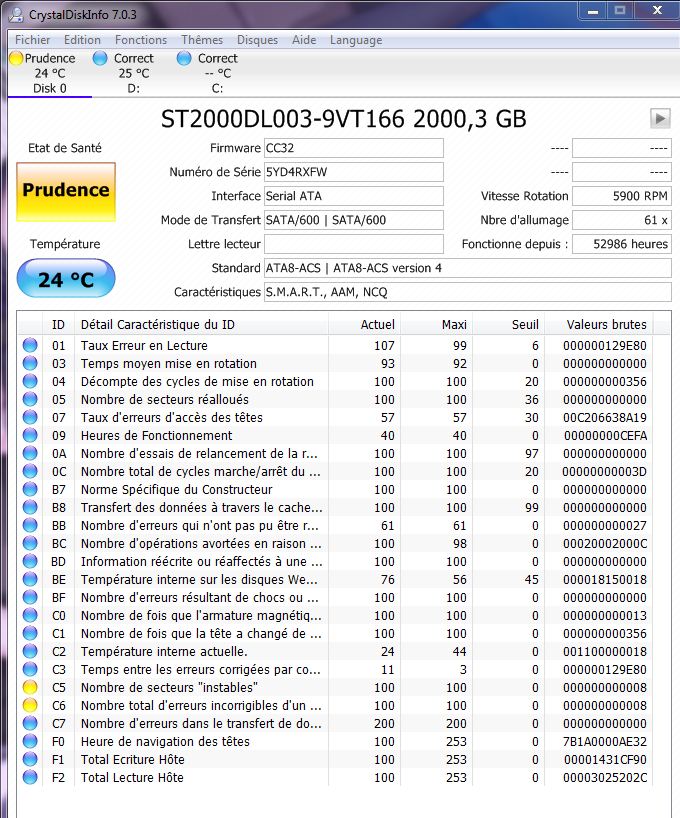Click status icon of attribute C1 row
Viewport: 680px width, 818px height.
coord(30,633)
